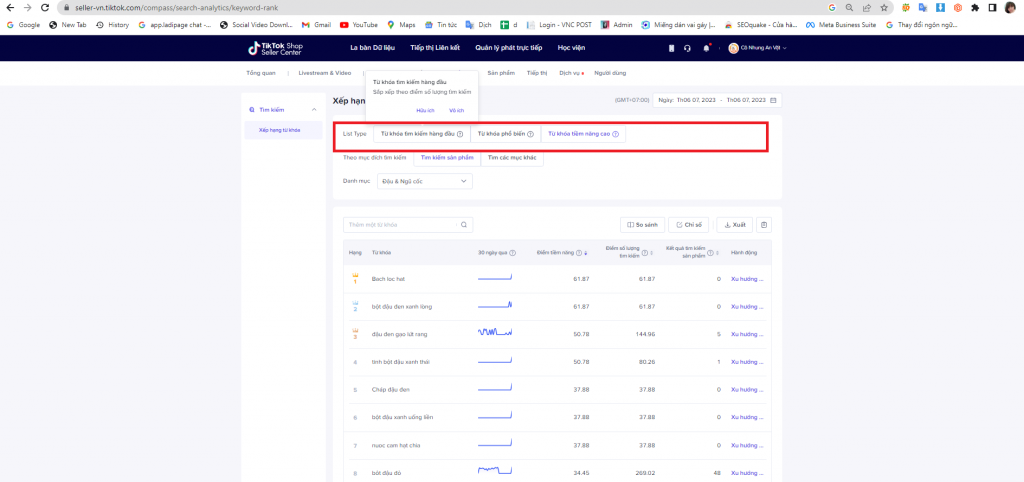Click the Chỉ số button
The height and width of the screenshot is (482, 1024).
(689, 225)
